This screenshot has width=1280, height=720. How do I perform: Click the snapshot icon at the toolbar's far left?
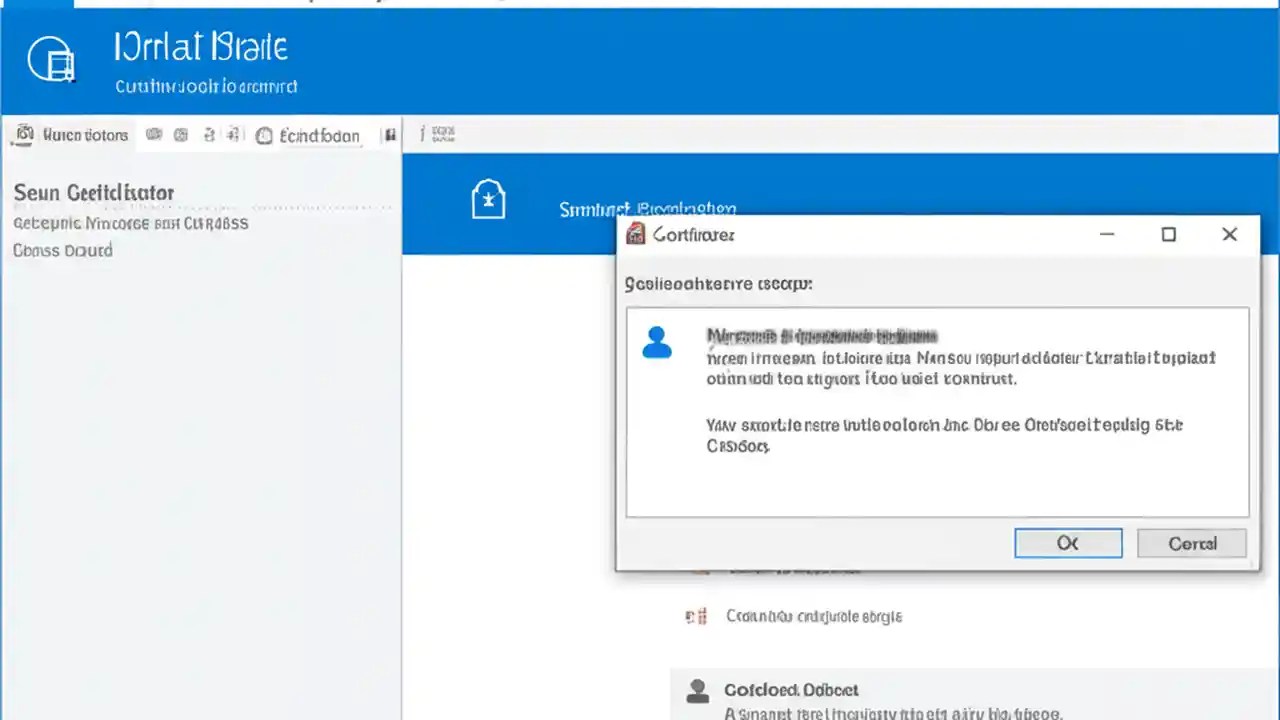tap(23, 134)
